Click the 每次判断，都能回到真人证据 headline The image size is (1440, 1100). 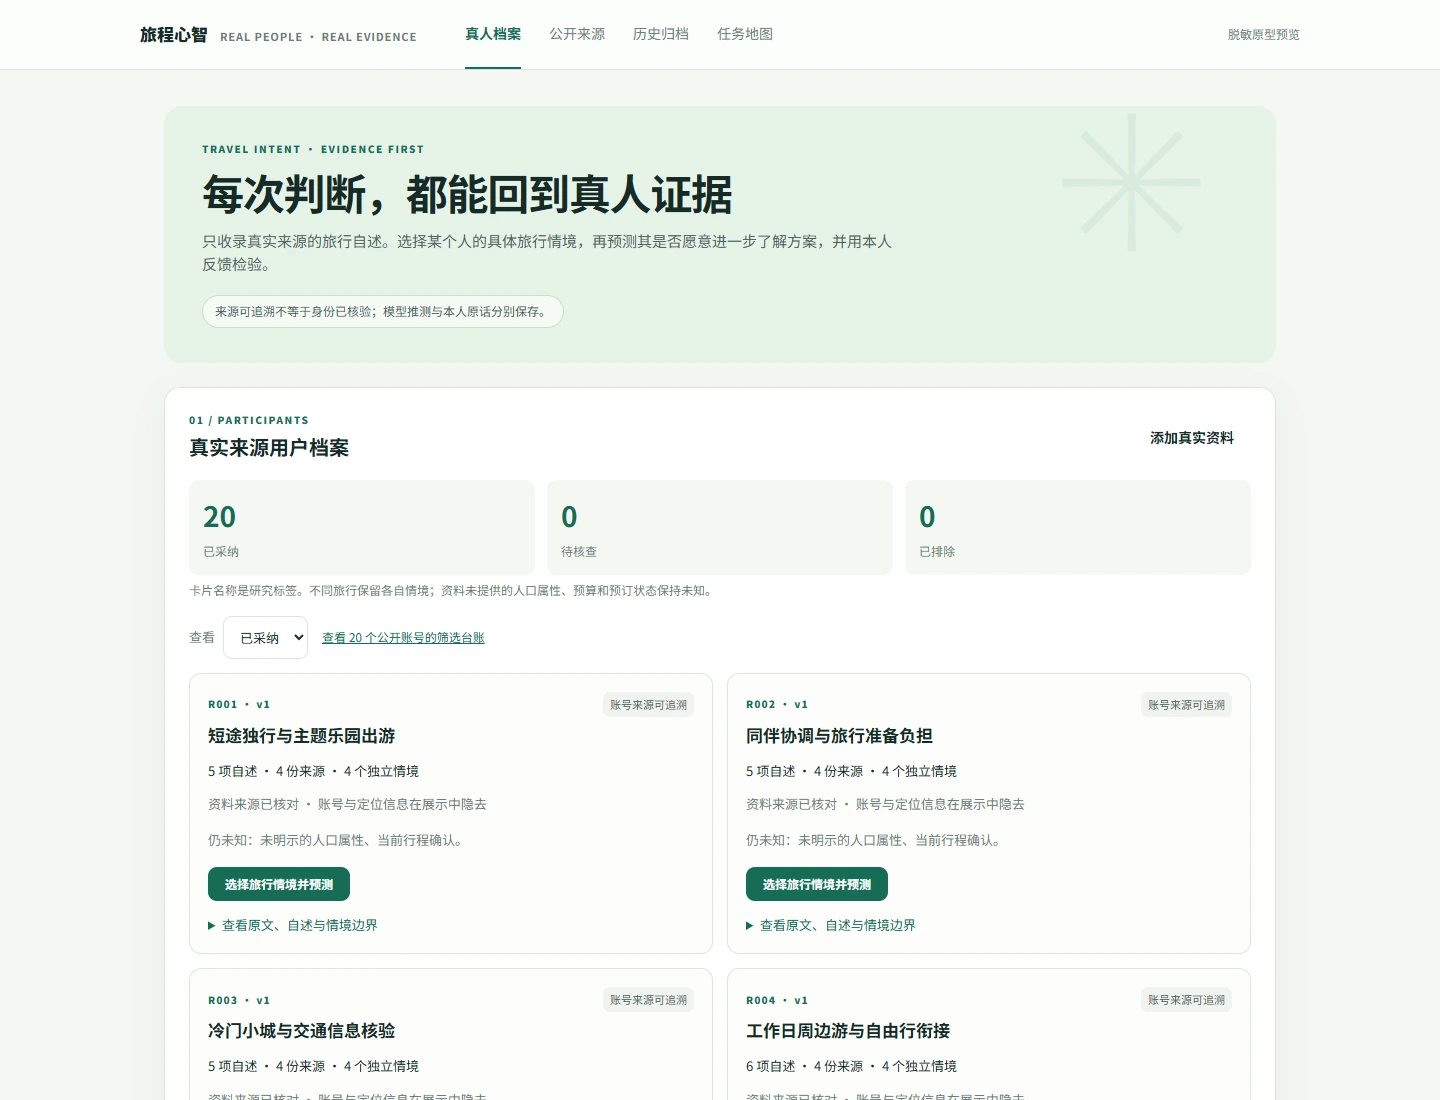[x=467, y=195]
